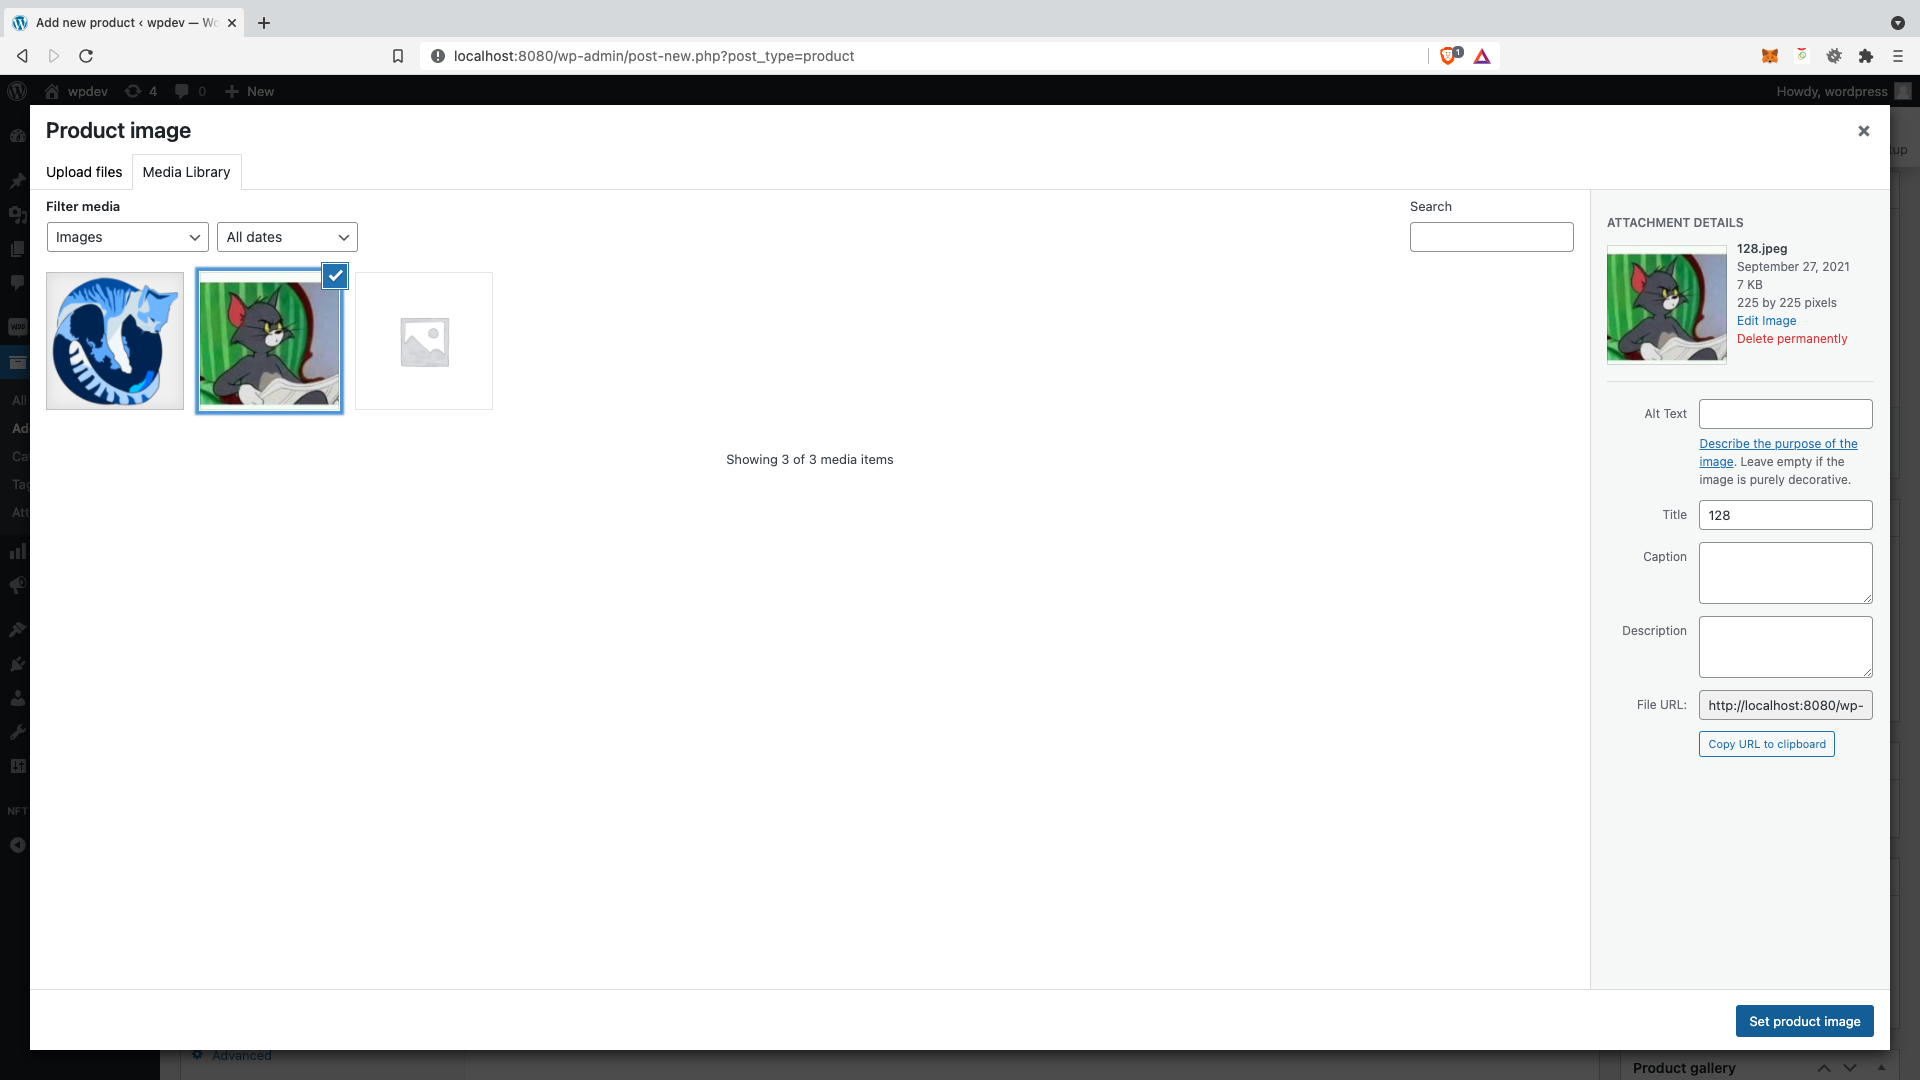Click the comments icon showing 0
The width and height of the screenshot is (1920, 1080).
[190, 91]
